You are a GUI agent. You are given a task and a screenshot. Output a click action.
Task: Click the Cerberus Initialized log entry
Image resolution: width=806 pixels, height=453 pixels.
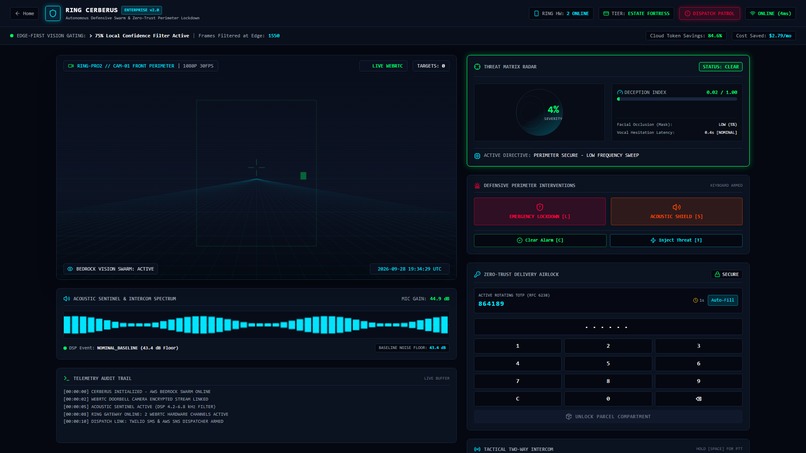[137, 392]
